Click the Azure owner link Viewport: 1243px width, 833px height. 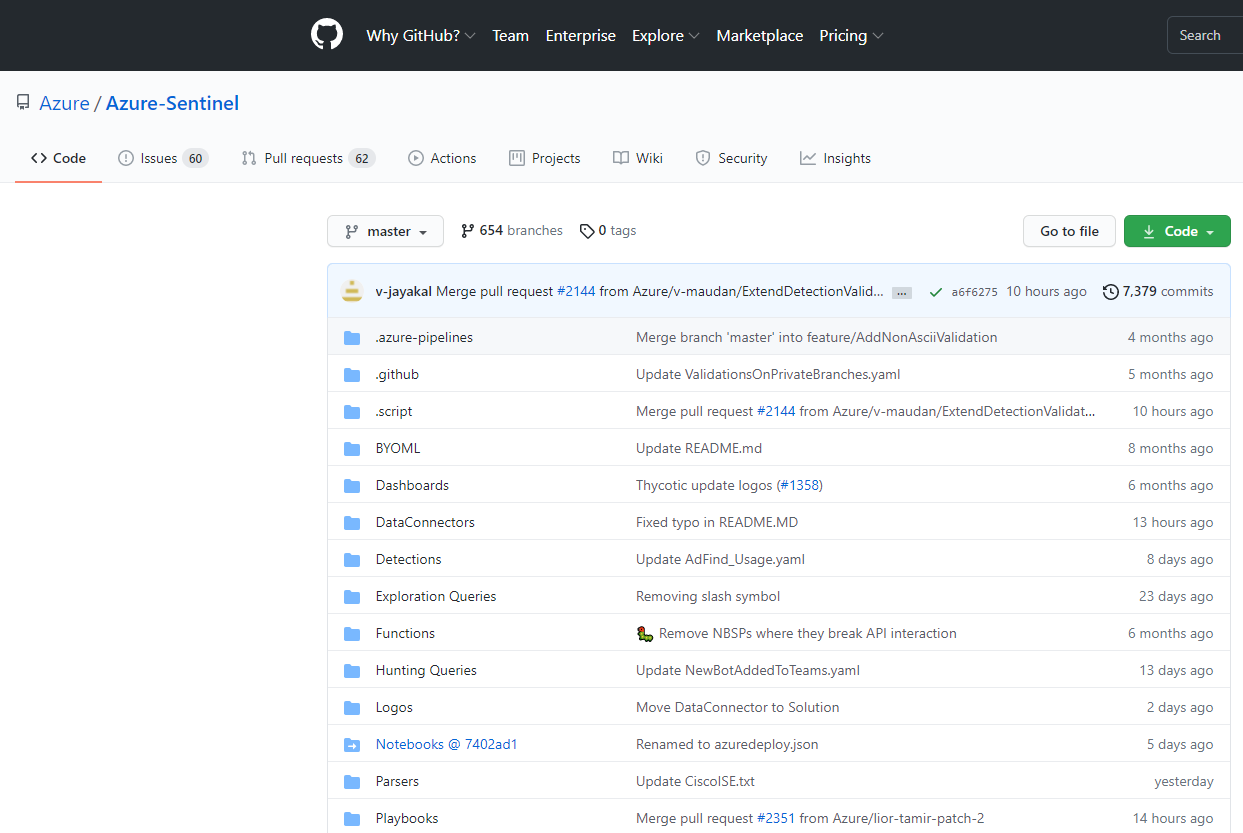64,103
